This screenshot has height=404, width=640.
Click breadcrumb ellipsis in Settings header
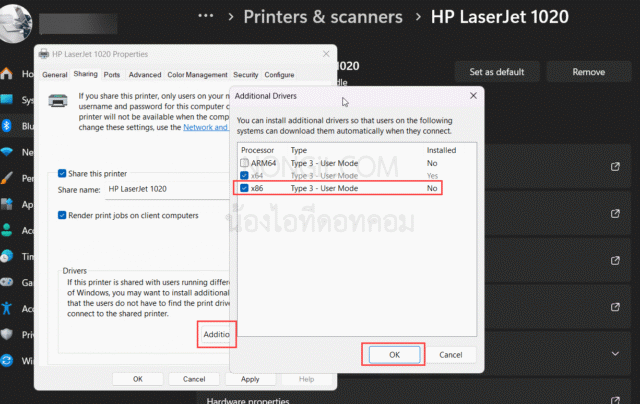click(206, 16)
